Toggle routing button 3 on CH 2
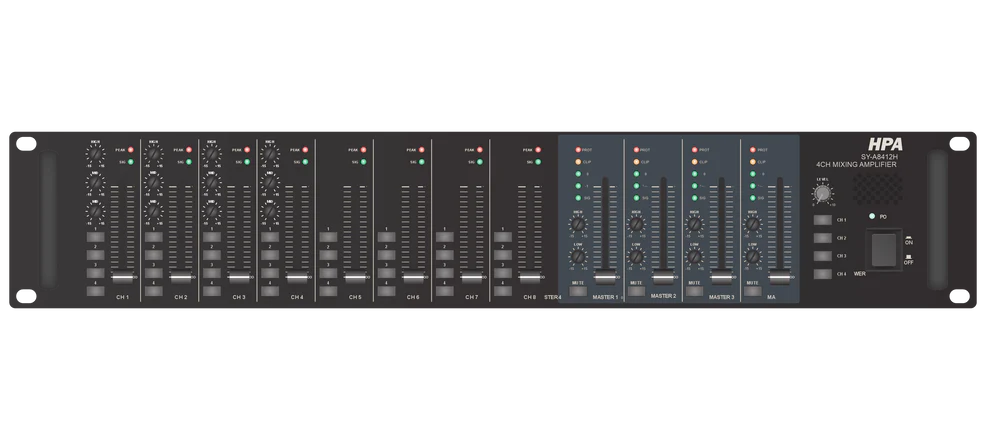990x429 pixels. 153,273
